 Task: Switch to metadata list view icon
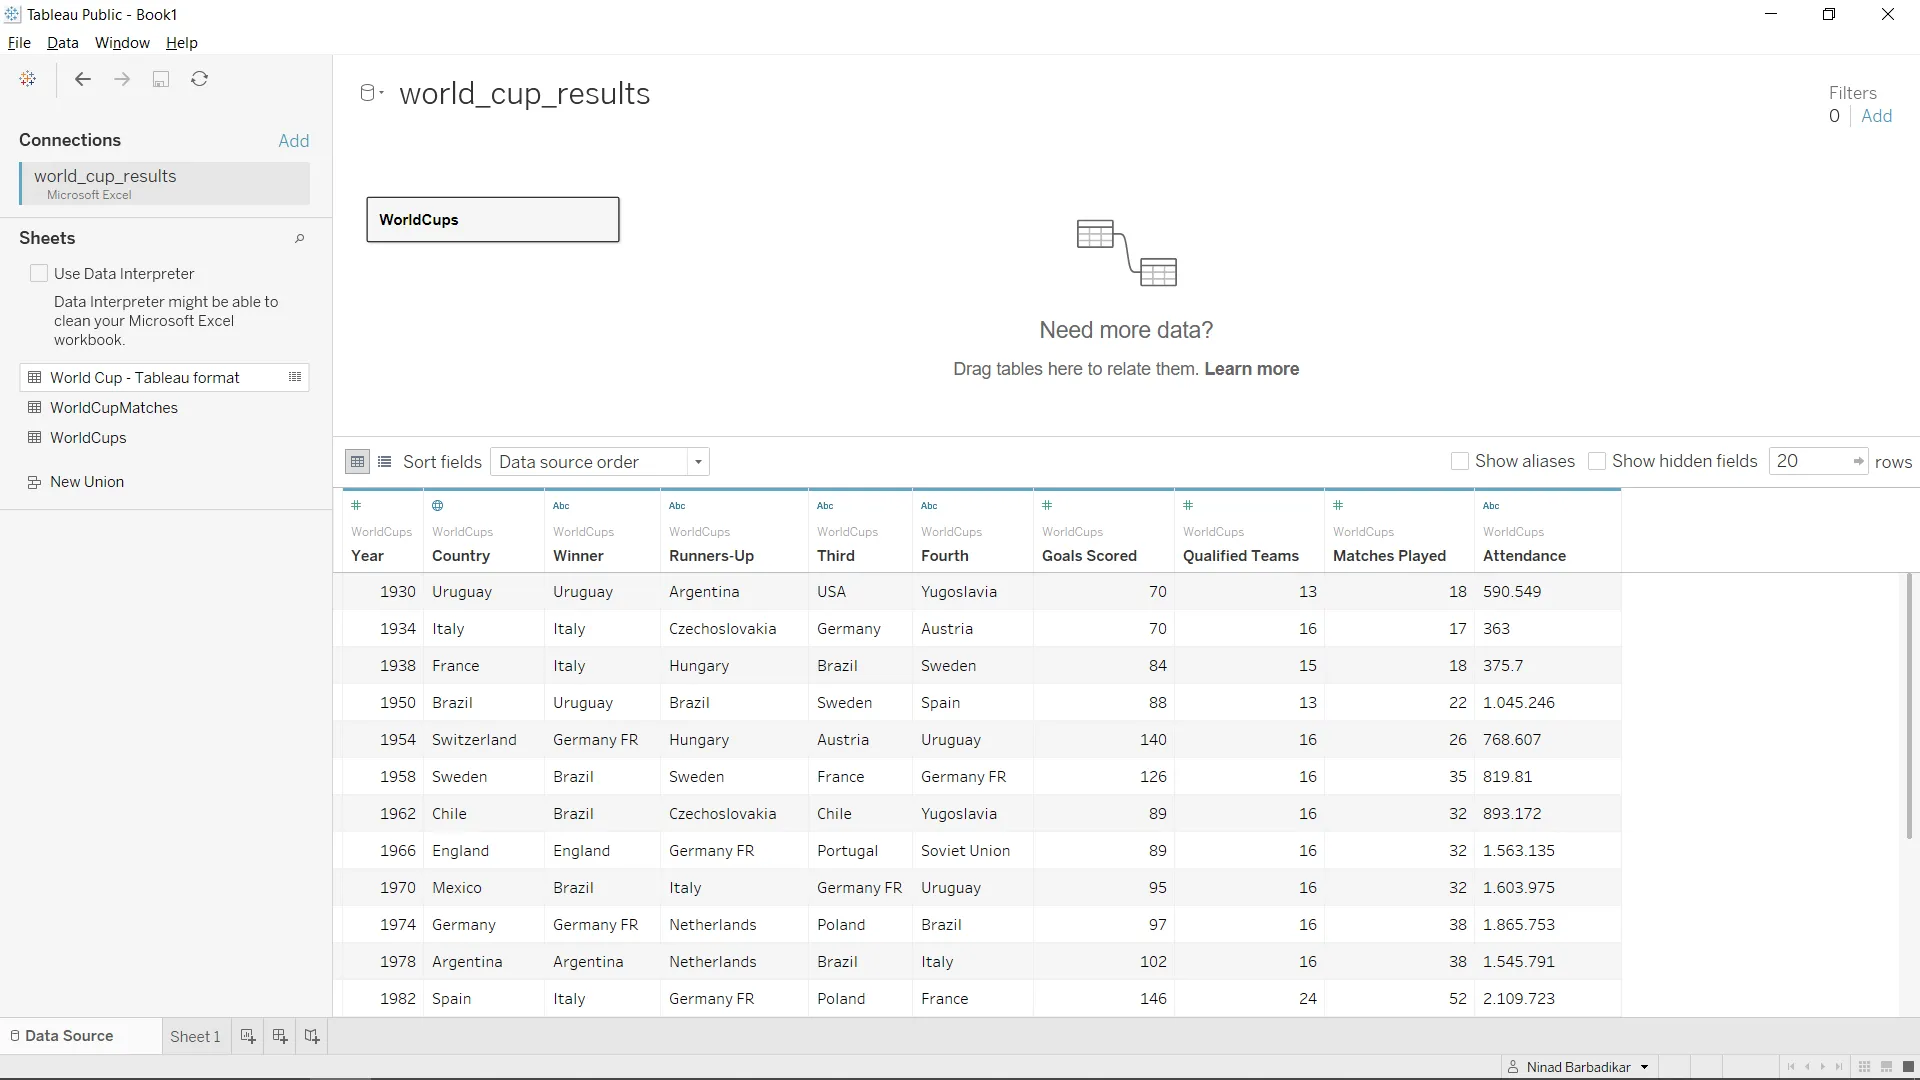click(384, 461)
